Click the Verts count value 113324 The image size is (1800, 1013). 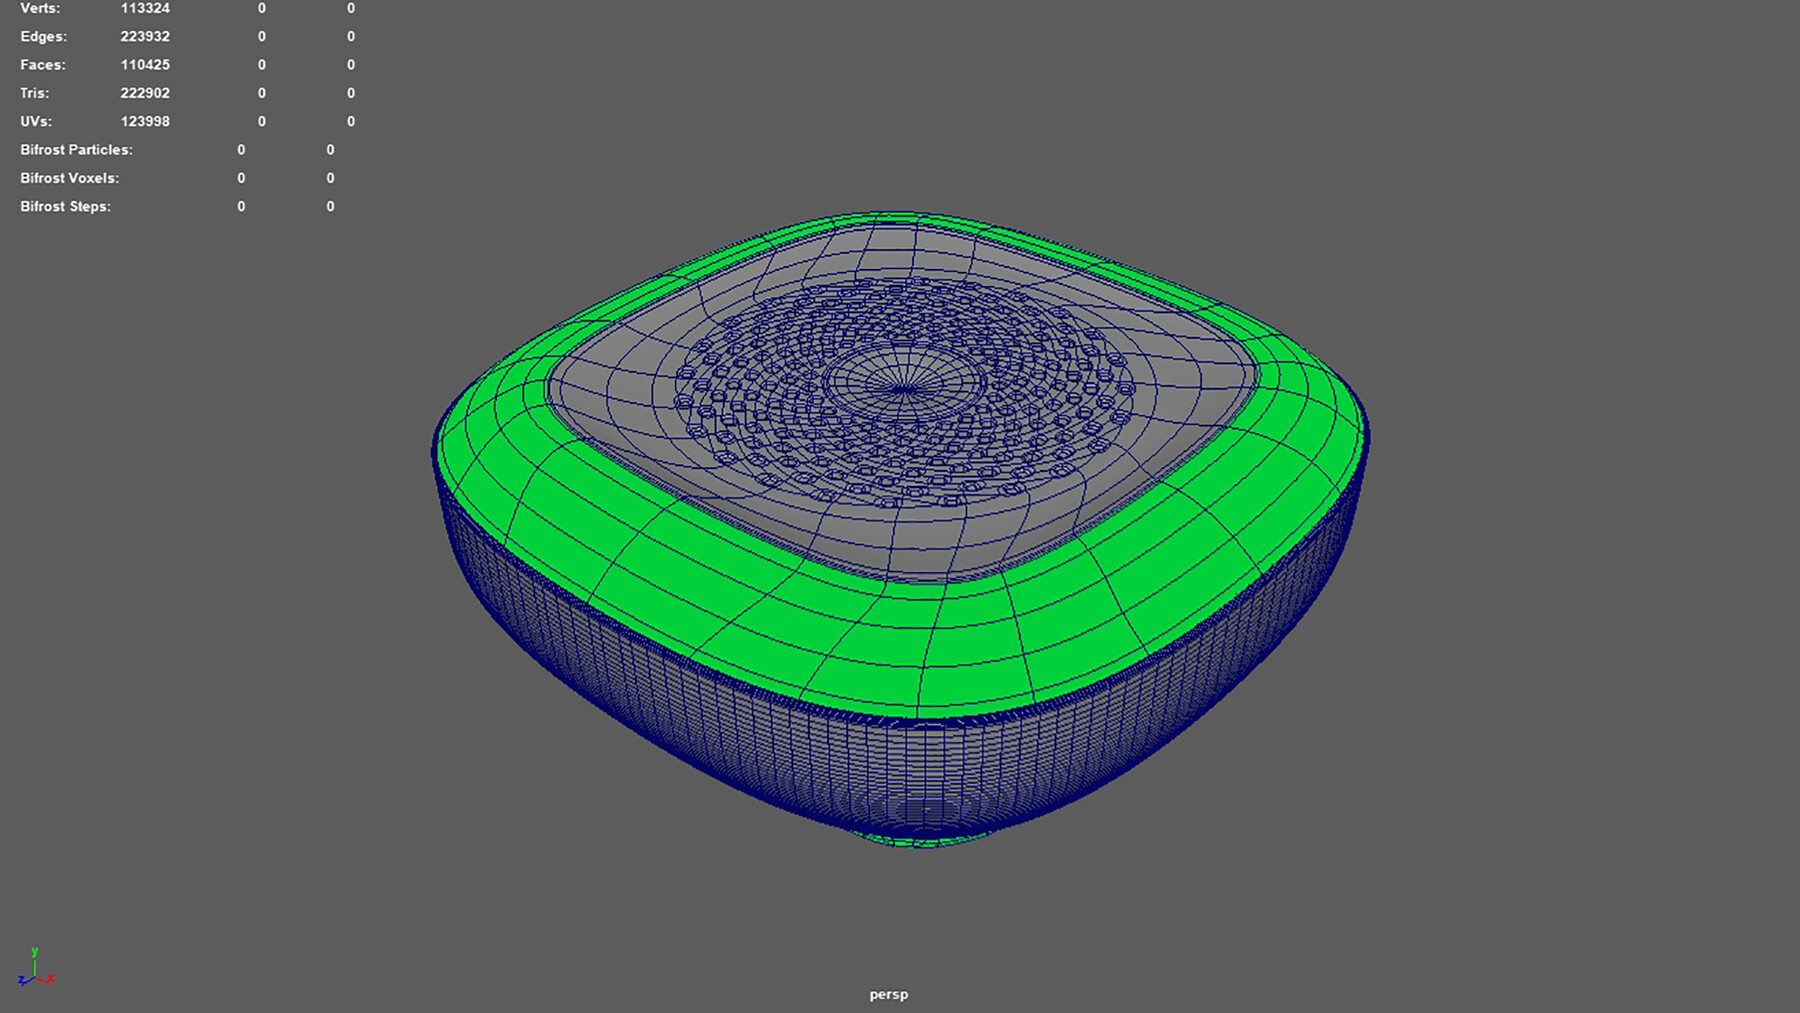click(145, 8)
